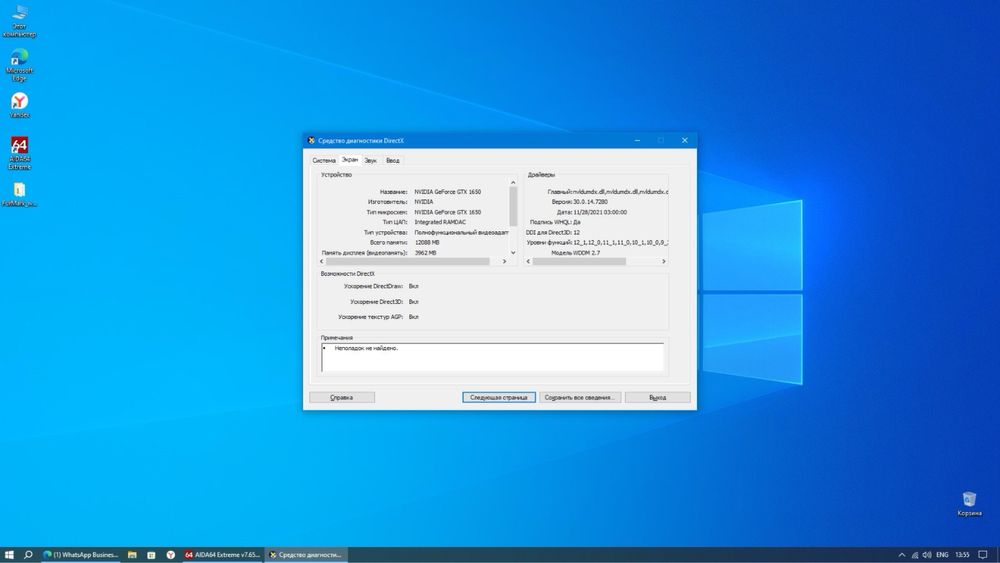Viewport: 1000px width, 563px height.
Task: Click "Модель WDDM 2.7" text
Action: [x=575, y=252]
